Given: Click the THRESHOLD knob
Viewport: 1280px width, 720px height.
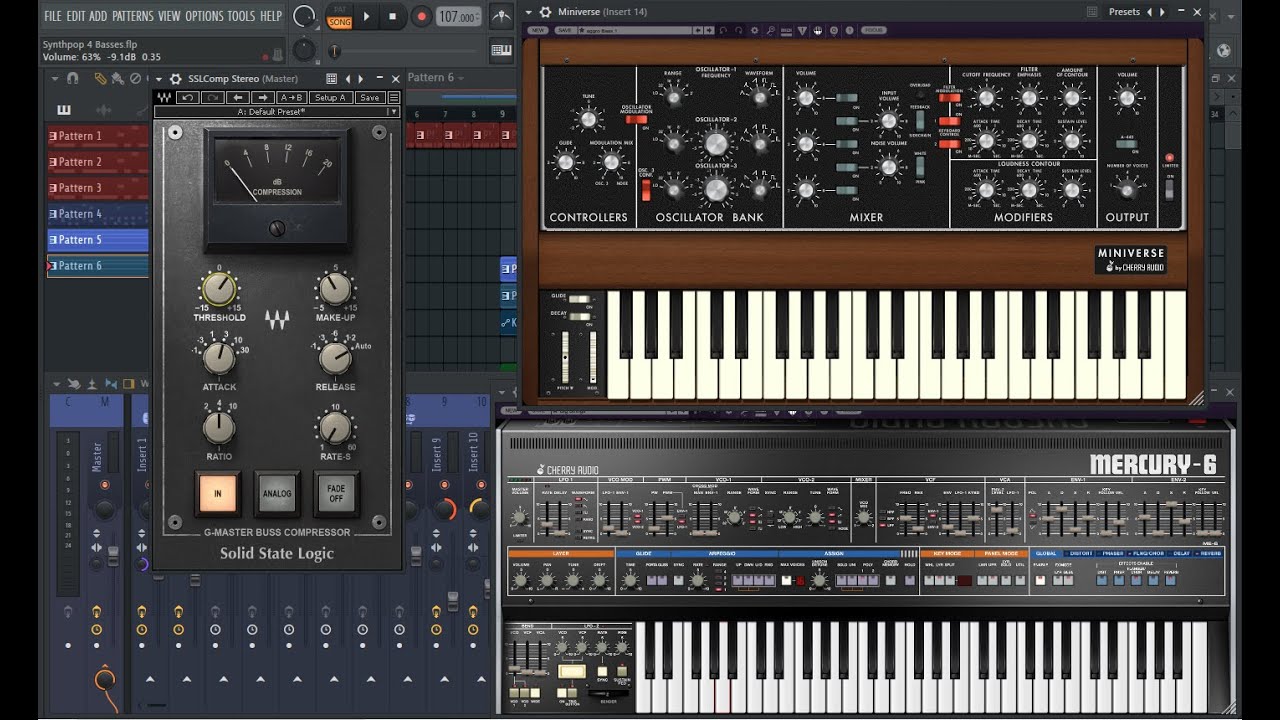Looking at the screenshot, I should (218, 289).
